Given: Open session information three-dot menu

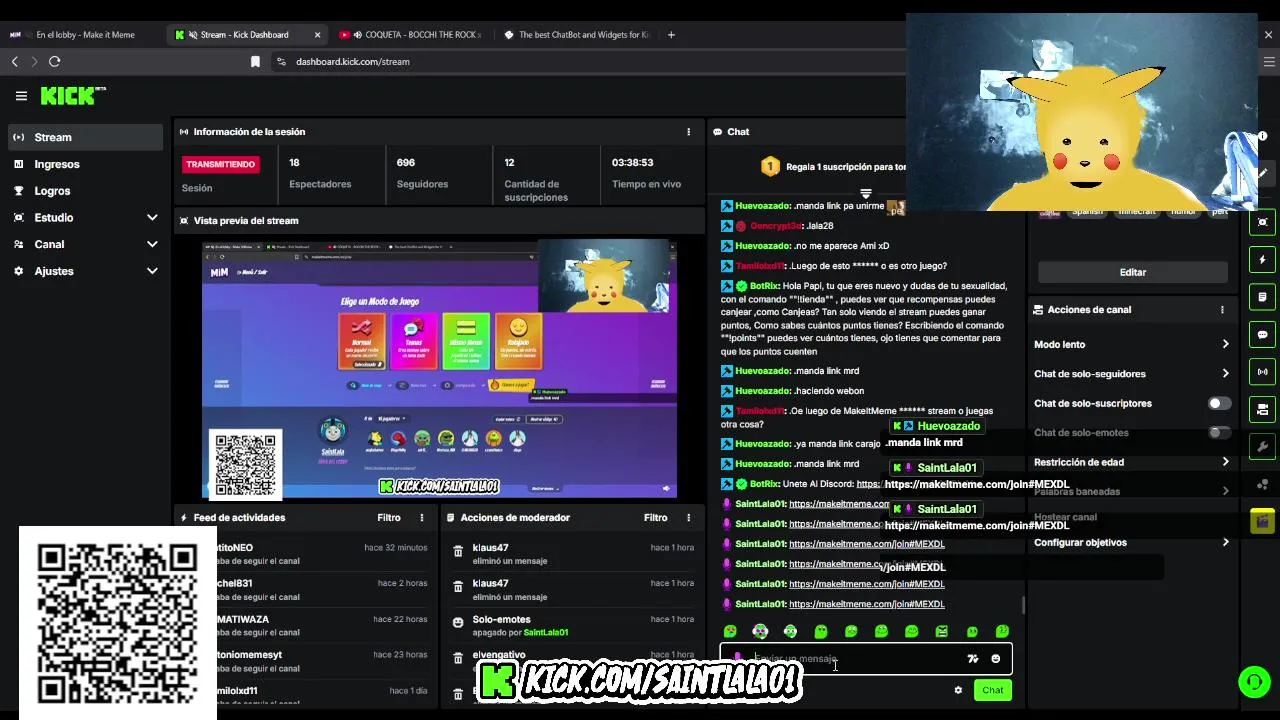Looking at the screenshot, I should tap(688, 132).
